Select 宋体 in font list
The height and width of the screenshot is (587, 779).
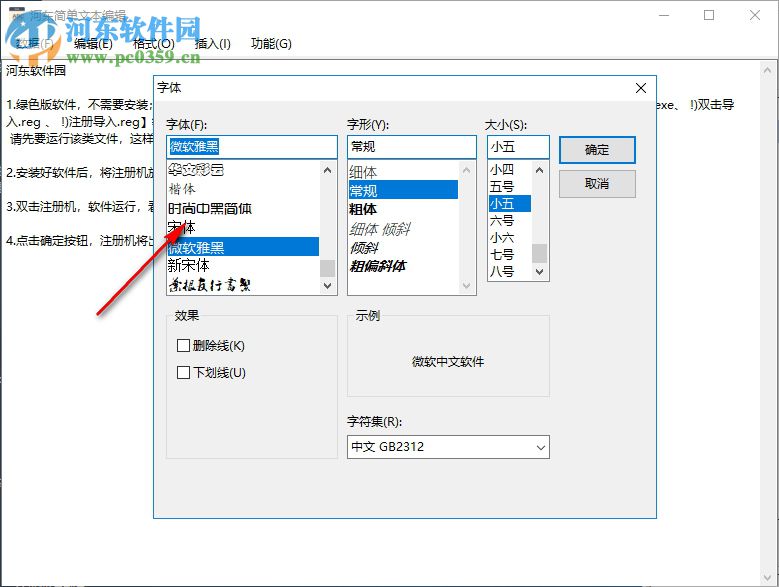click(x=243, y=227)
